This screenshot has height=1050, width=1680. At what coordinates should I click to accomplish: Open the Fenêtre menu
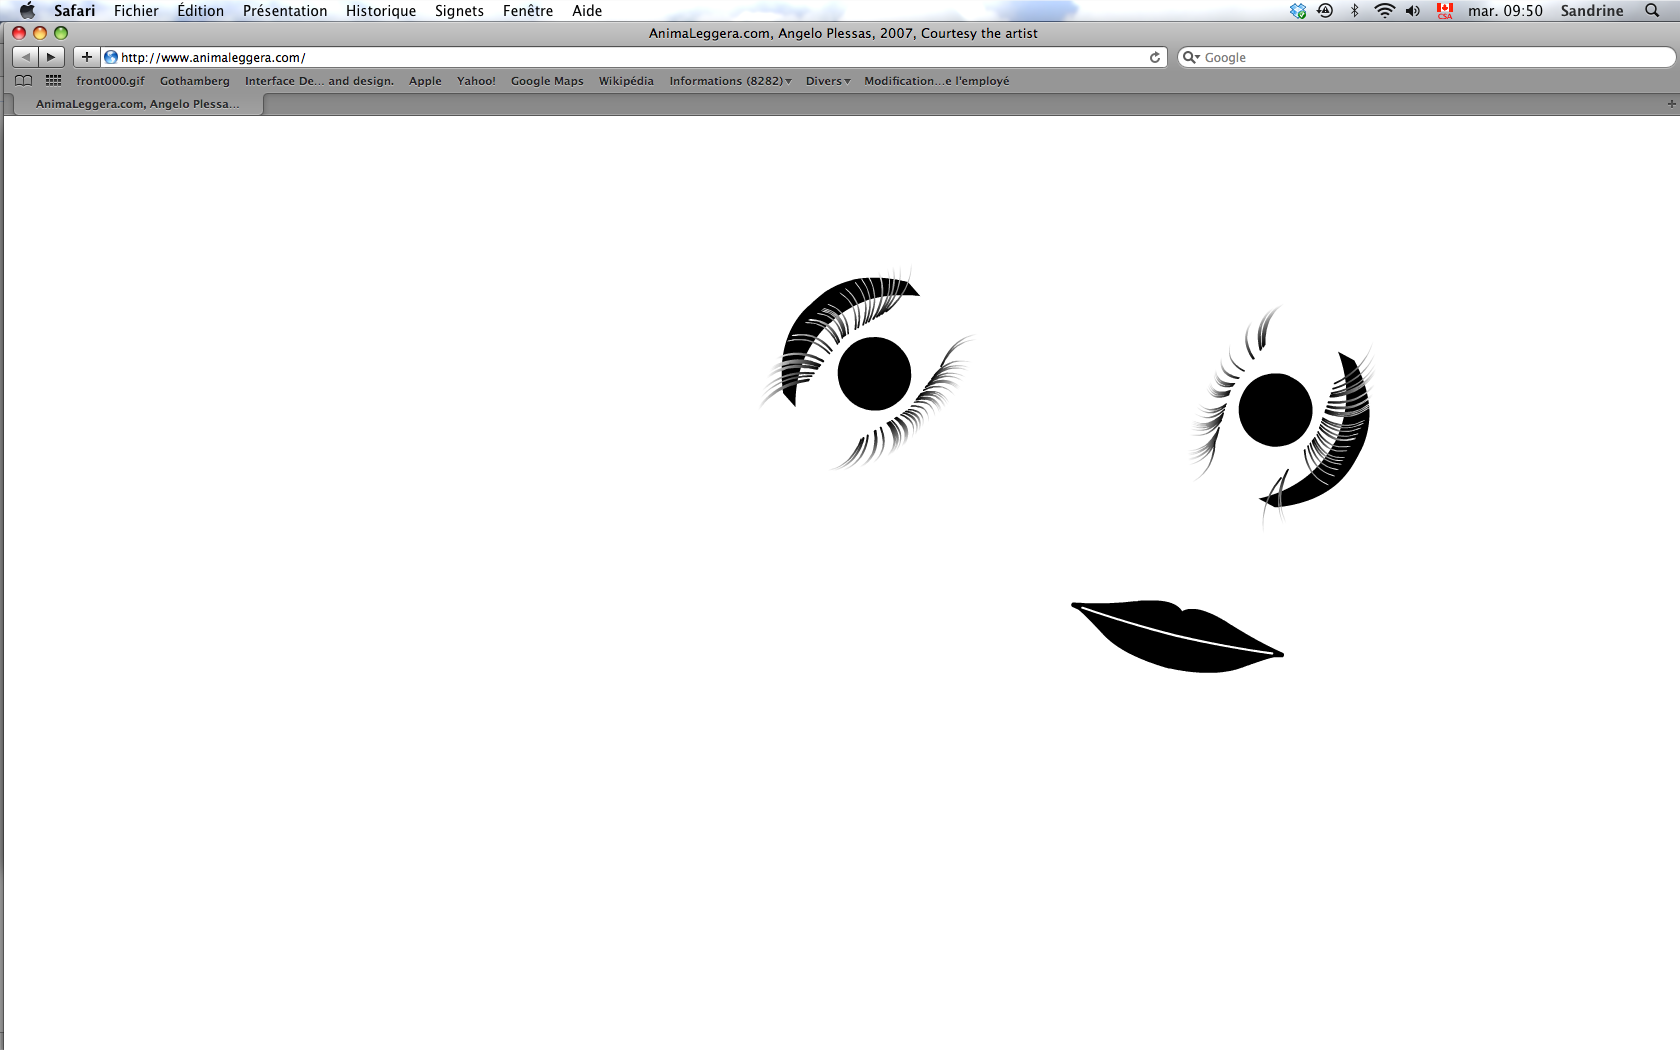point(528,11)
